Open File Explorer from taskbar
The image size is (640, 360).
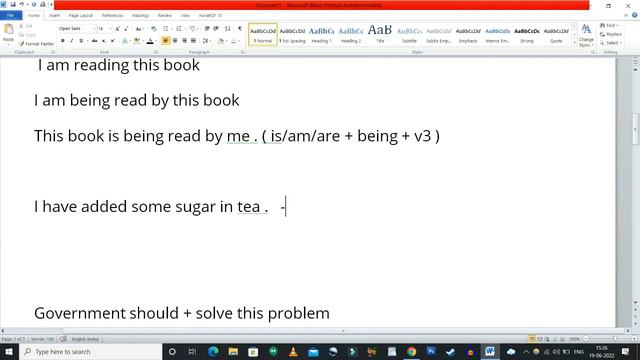coord(233,351)
